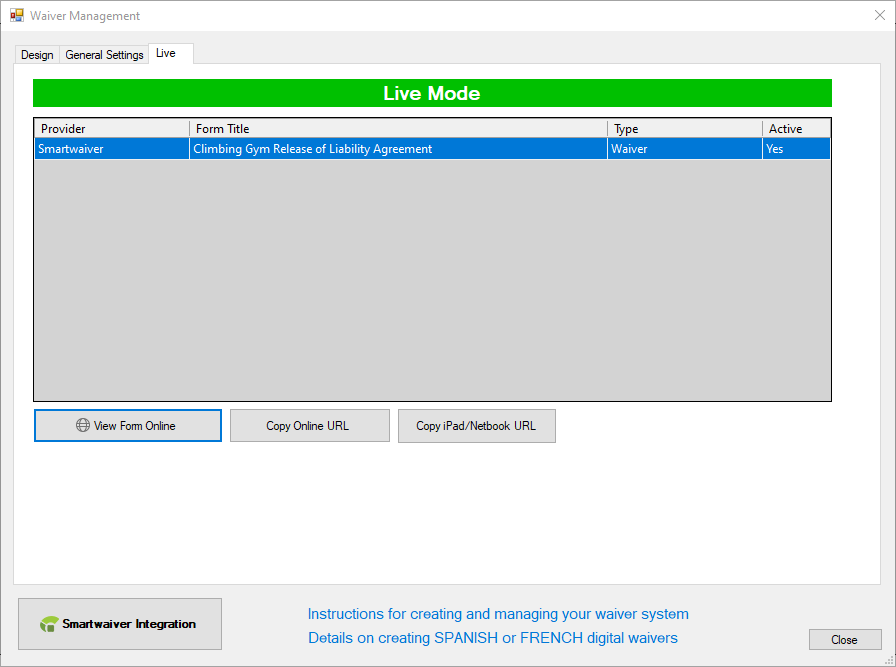Screen dimensions: 896x667
Task: Click Copy iPad/Netbook URL button
Action: click(477, 425)
